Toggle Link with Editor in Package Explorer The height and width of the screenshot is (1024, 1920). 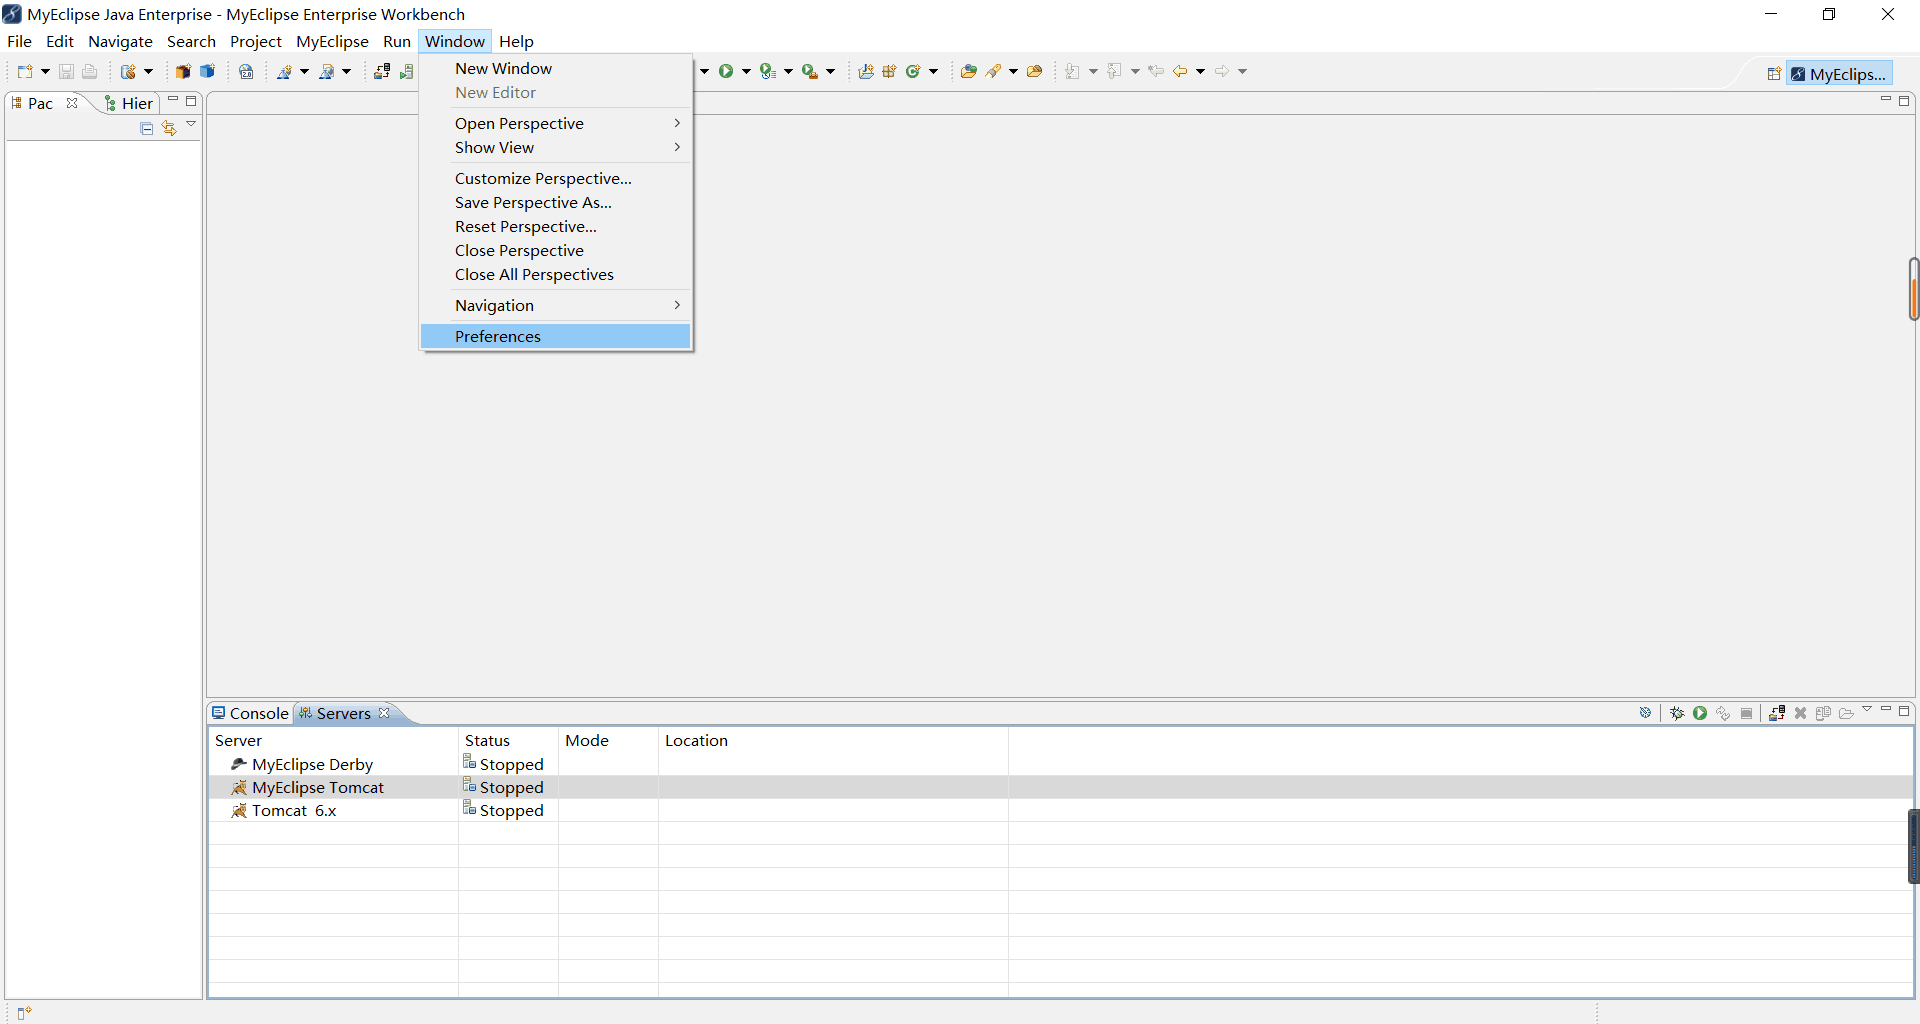(x=168, y=128)
